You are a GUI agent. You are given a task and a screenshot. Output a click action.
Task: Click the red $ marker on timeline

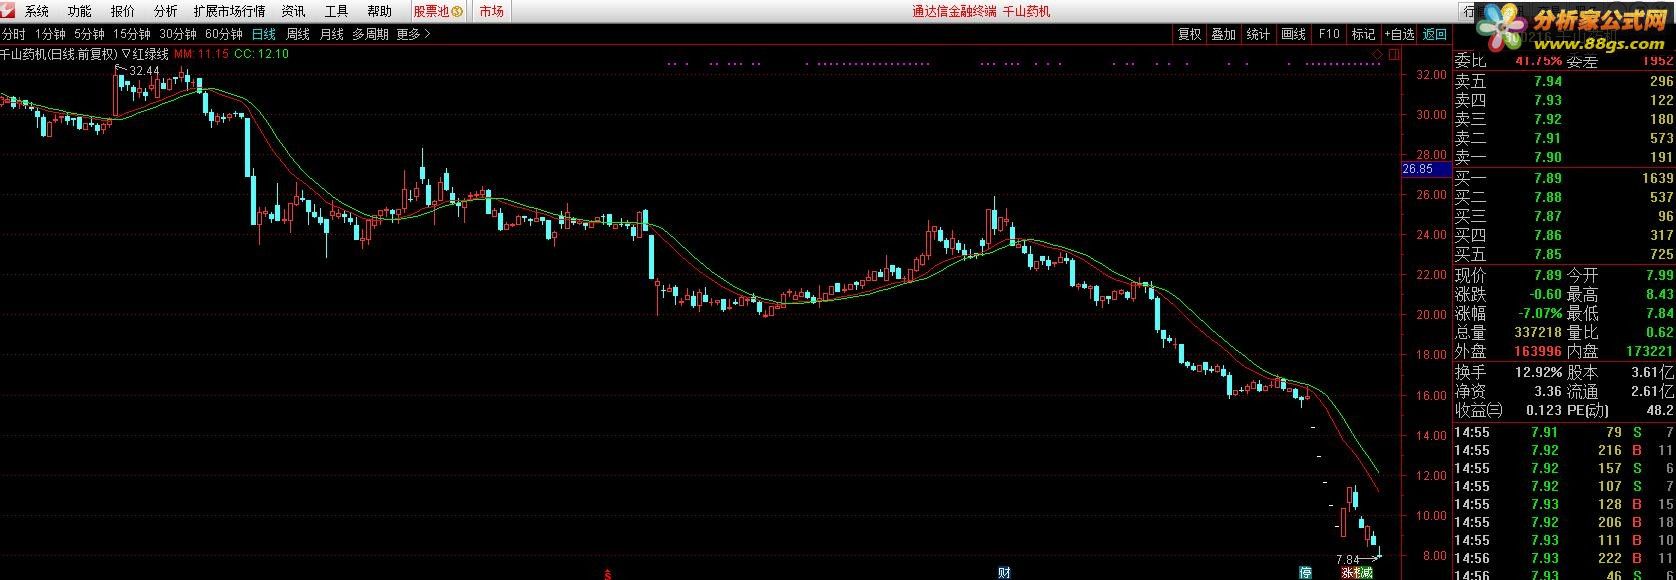[x=606, y=575]
